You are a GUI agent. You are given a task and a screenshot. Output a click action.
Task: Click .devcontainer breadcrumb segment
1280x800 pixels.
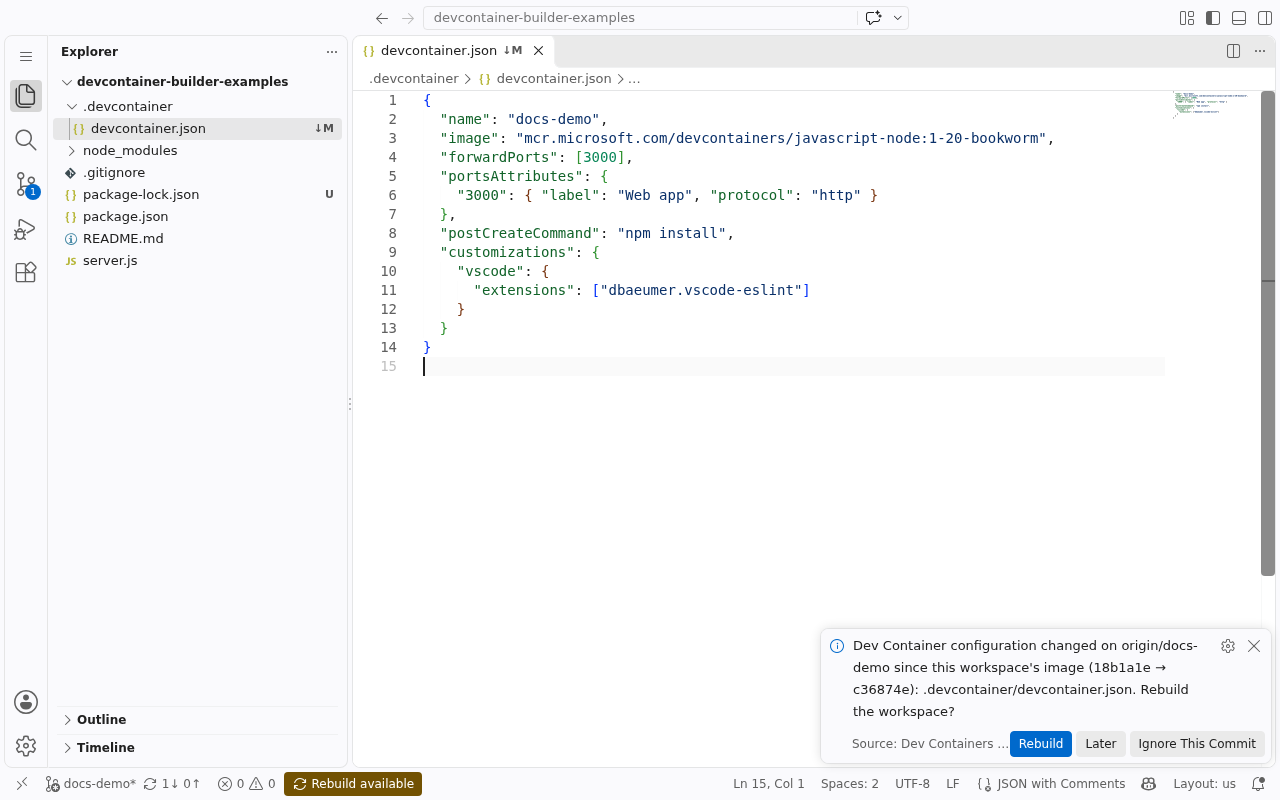pos(414,78)
